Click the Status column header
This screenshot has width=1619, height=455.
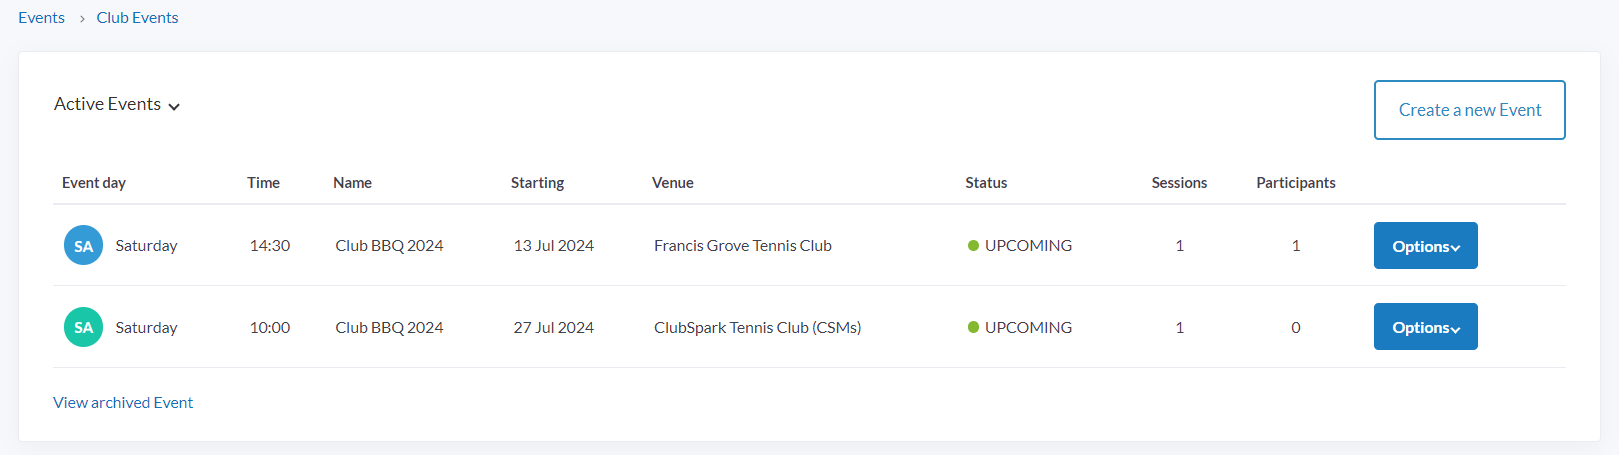point(986,183)
